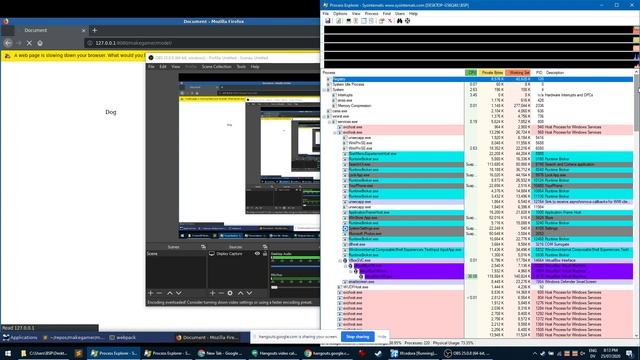The width and height of the screenshot is (640, 360).
Task: Click the webpack panel item in guest taskbar
Action: (123, 338)
